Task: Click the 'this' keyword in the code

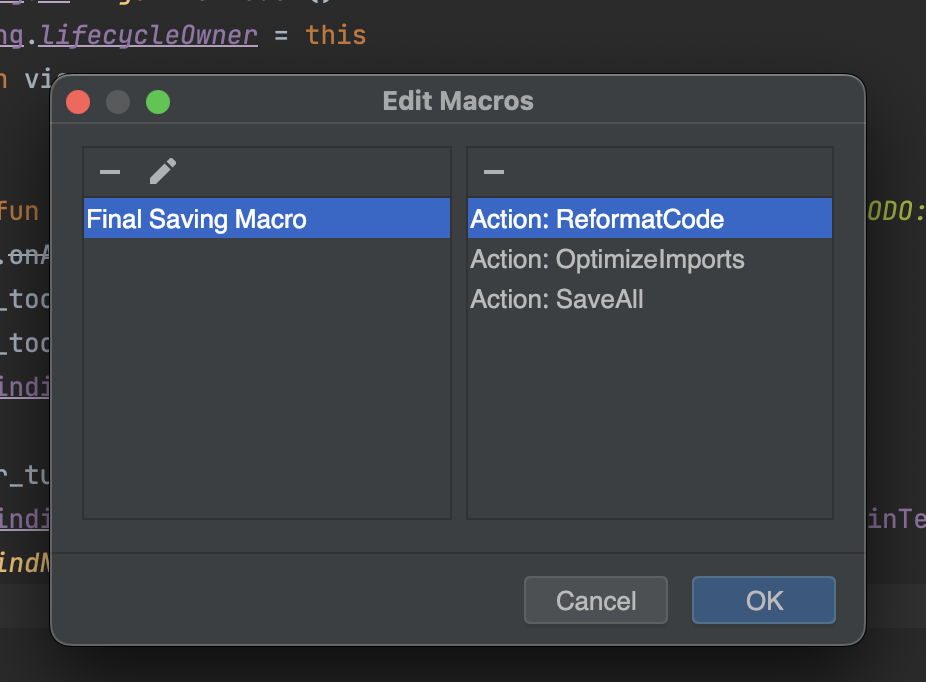Action: click(336, 36)
